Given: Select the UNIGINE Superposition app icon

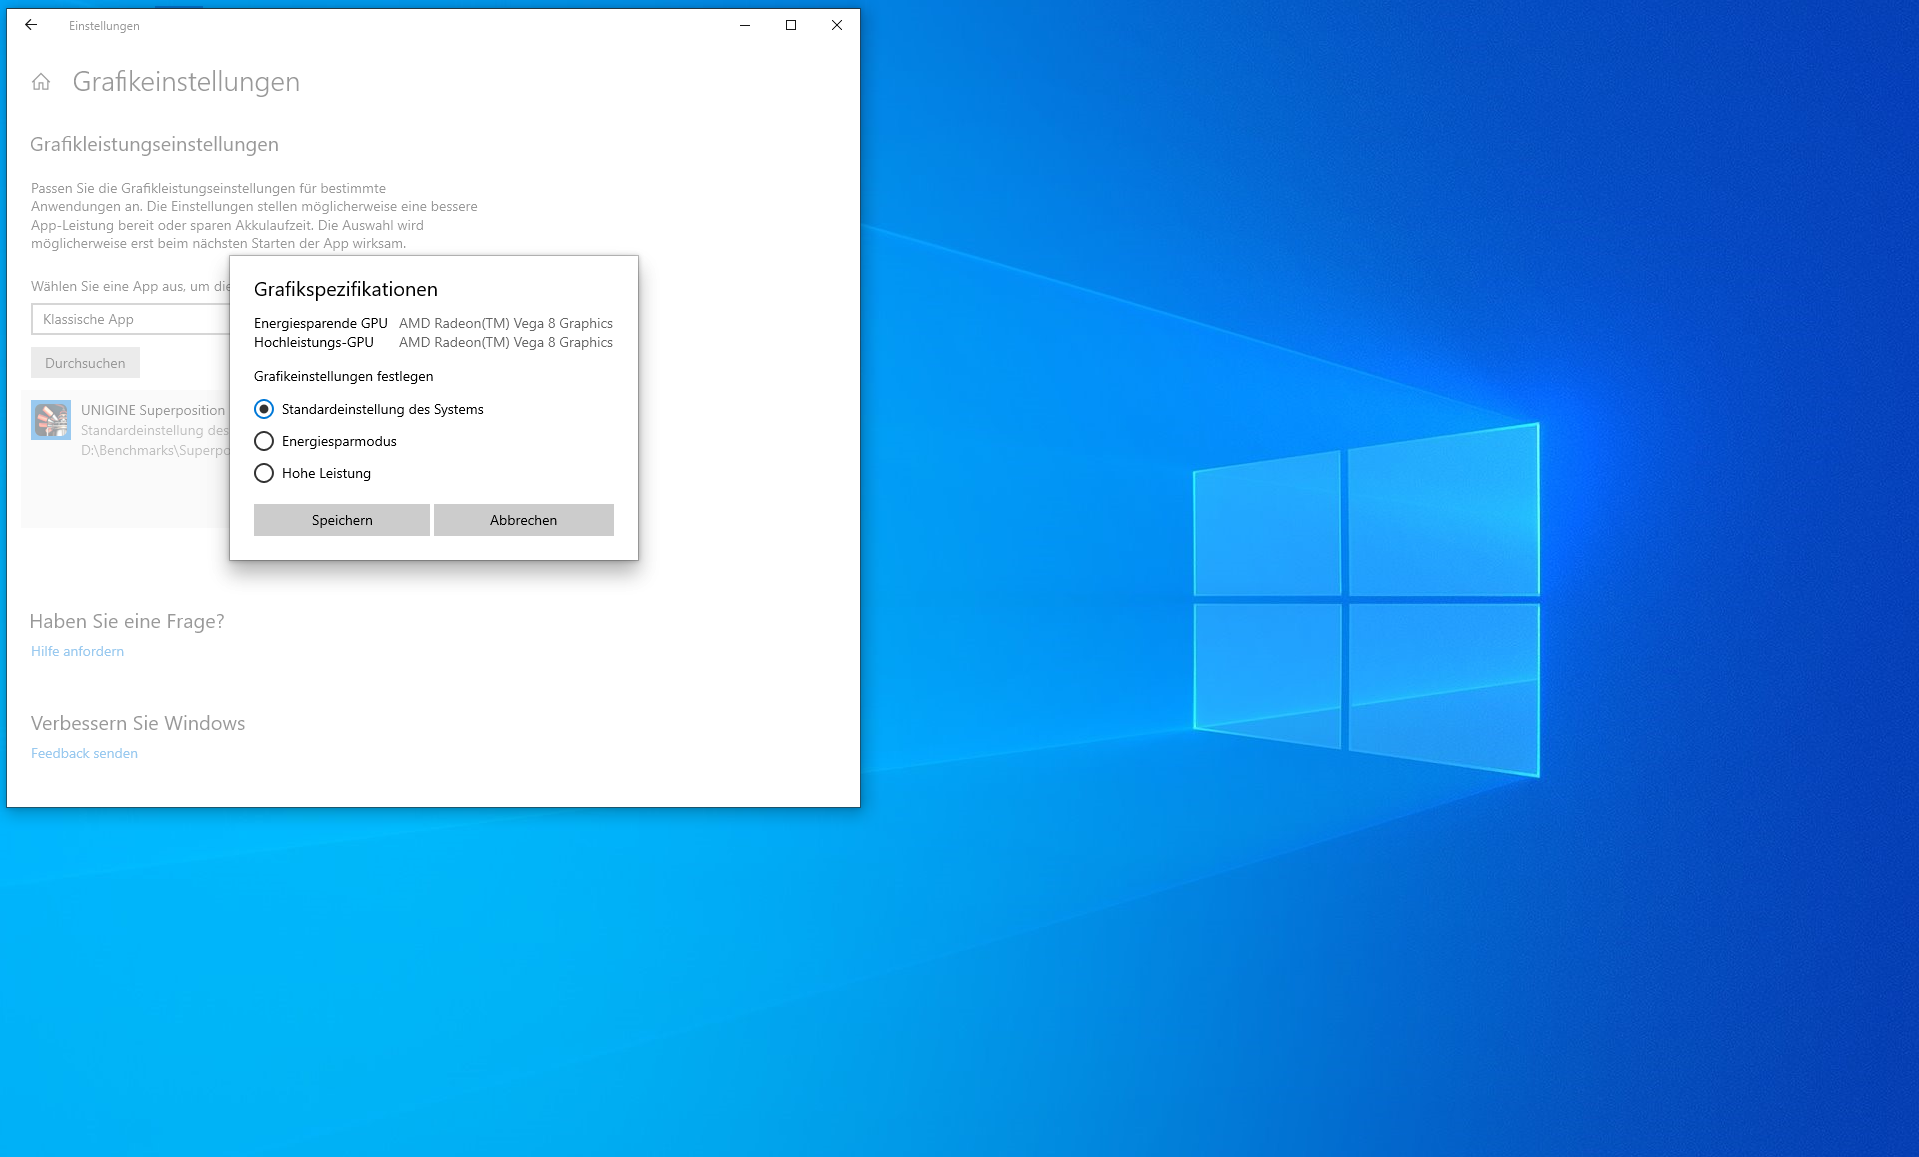Looking at the screenshot, I should coord(51,420).
